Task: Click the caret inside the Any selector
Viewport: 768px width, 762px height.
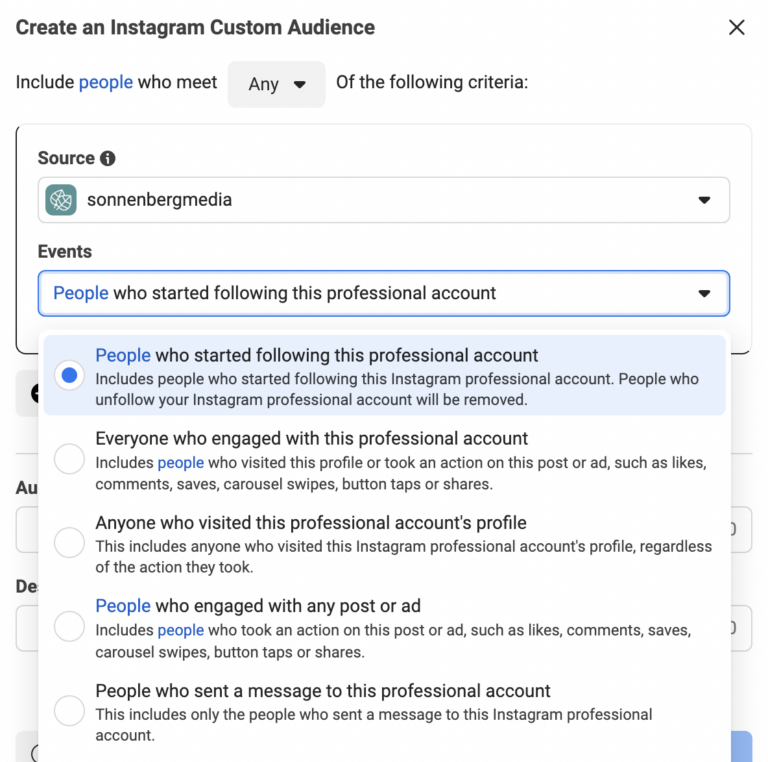Action: (x=299, y=84)
